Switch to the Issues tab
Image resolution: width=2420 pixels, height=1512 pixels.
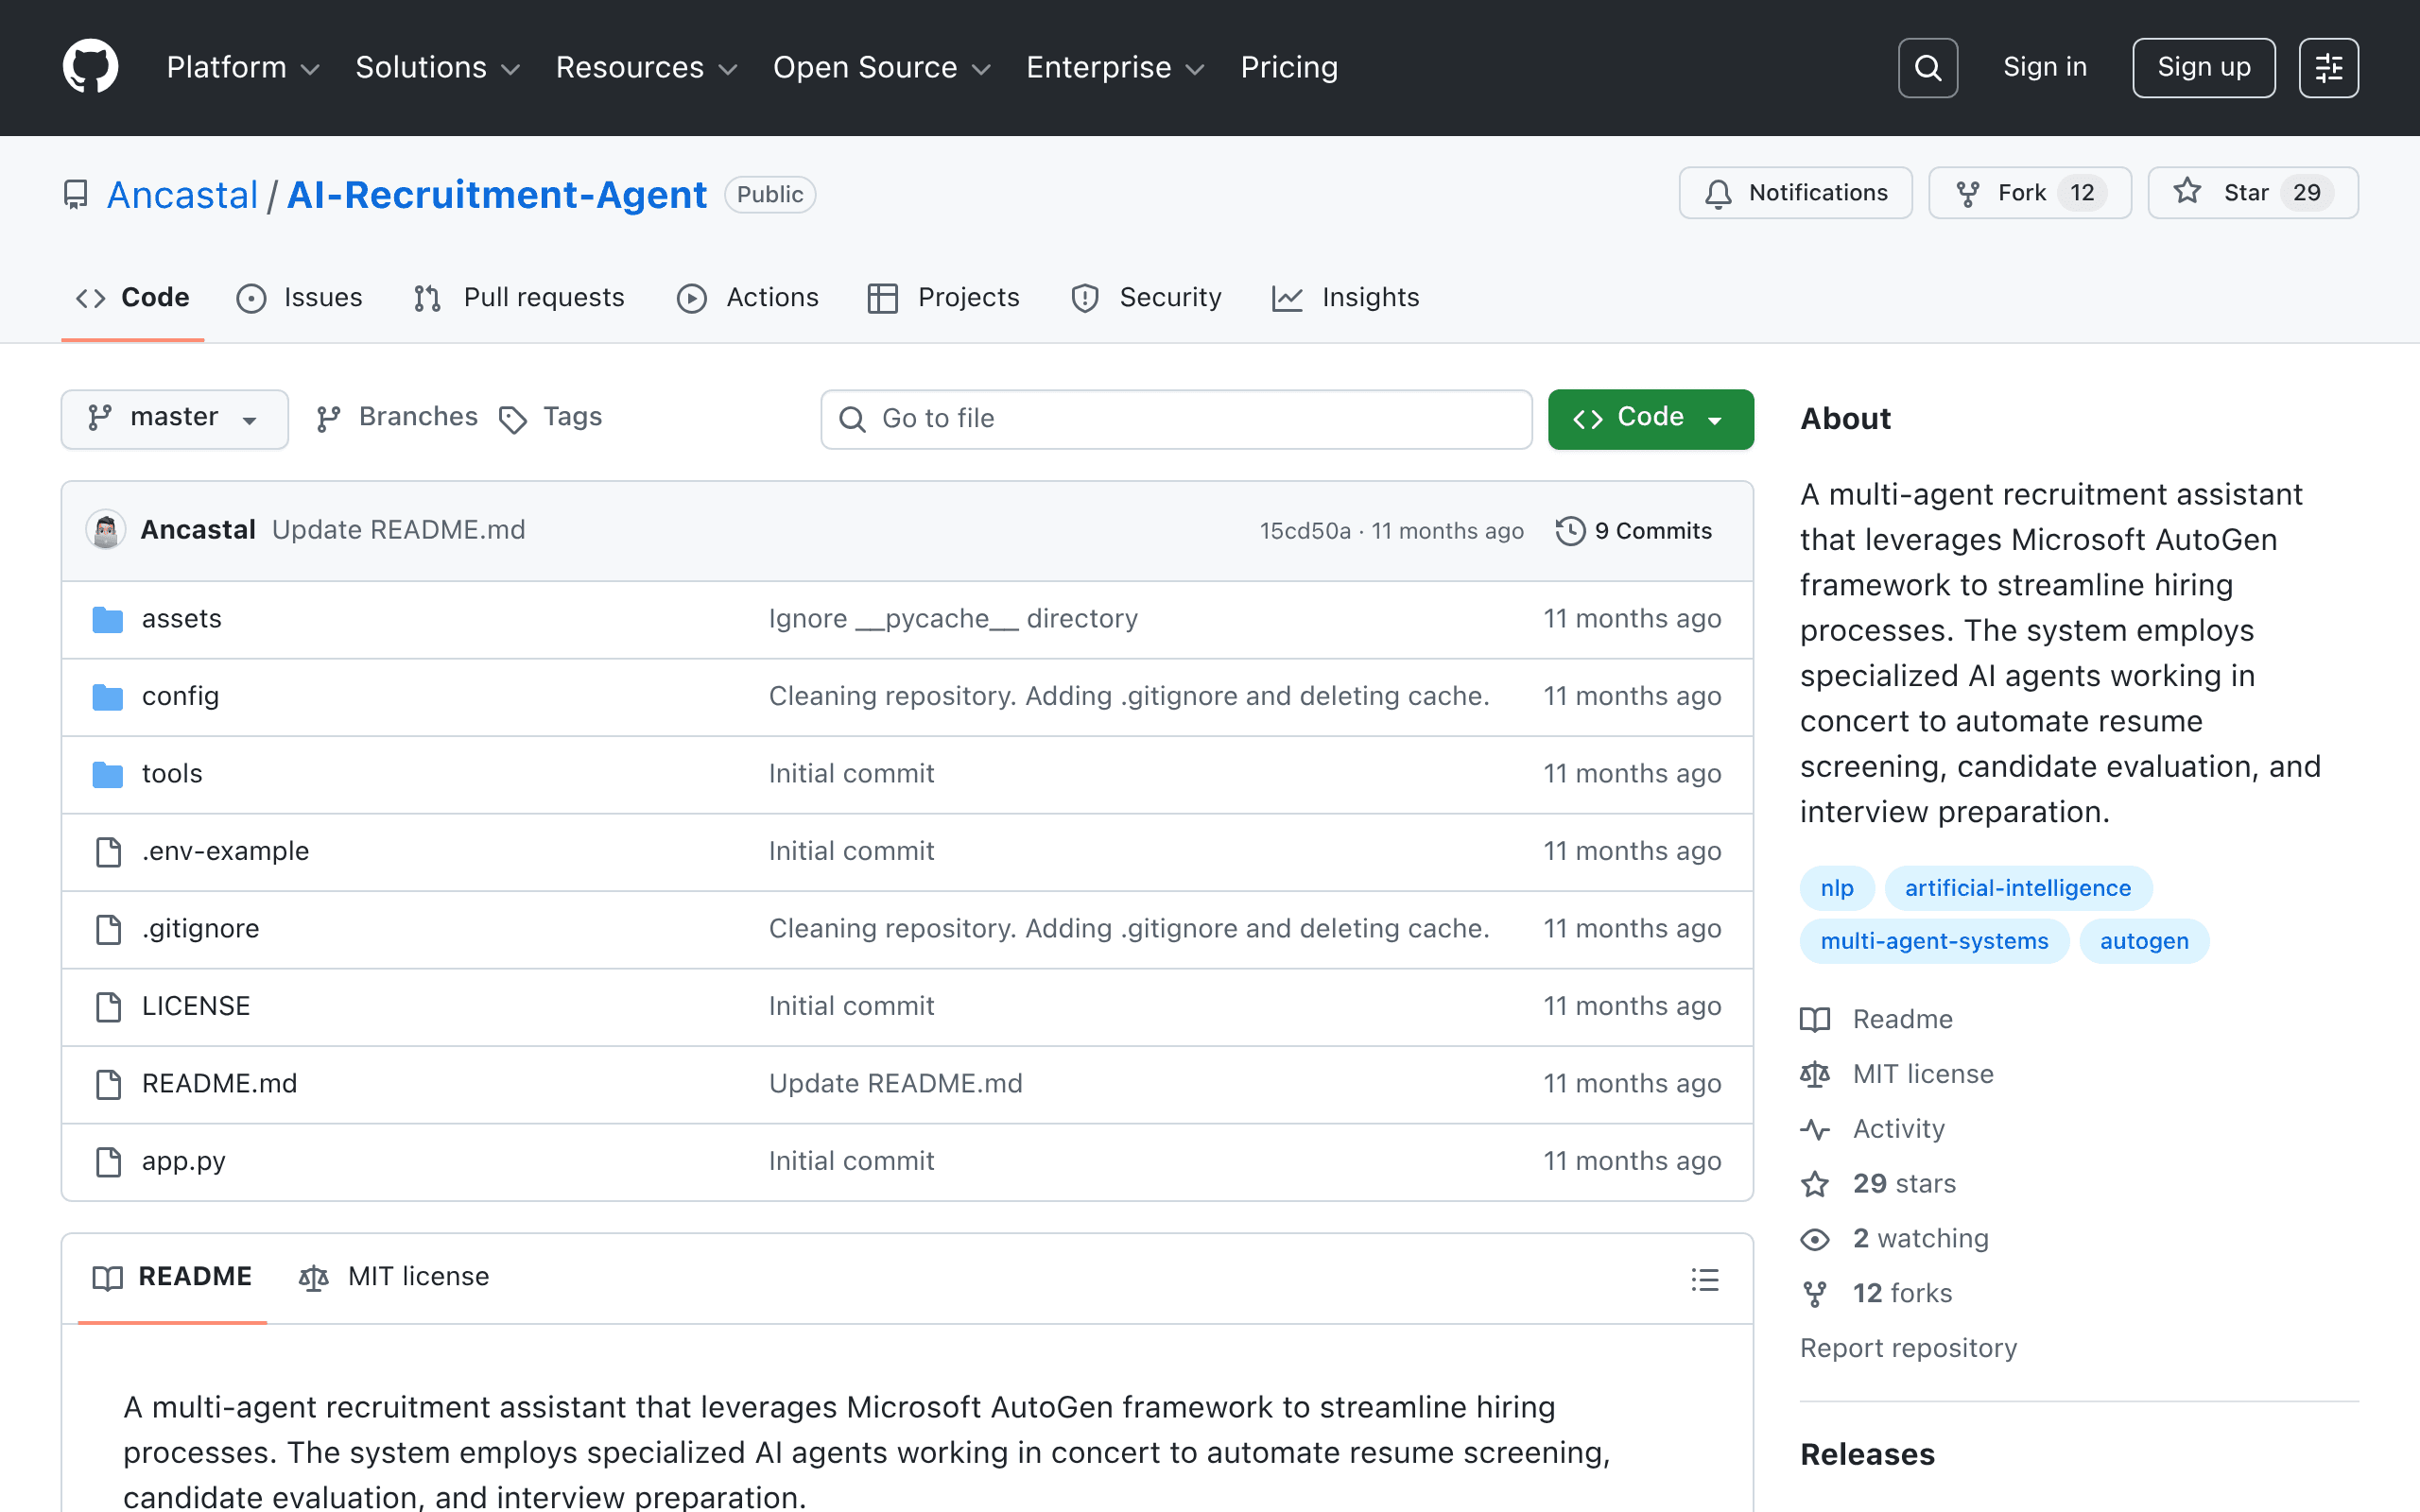click(299, 298)
